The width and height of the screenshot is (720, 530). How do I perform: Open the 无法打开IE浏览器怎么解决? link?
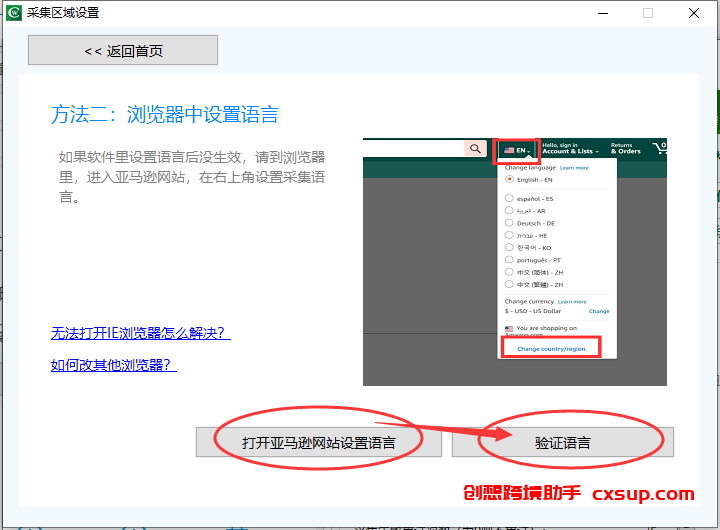pos(141,333)
